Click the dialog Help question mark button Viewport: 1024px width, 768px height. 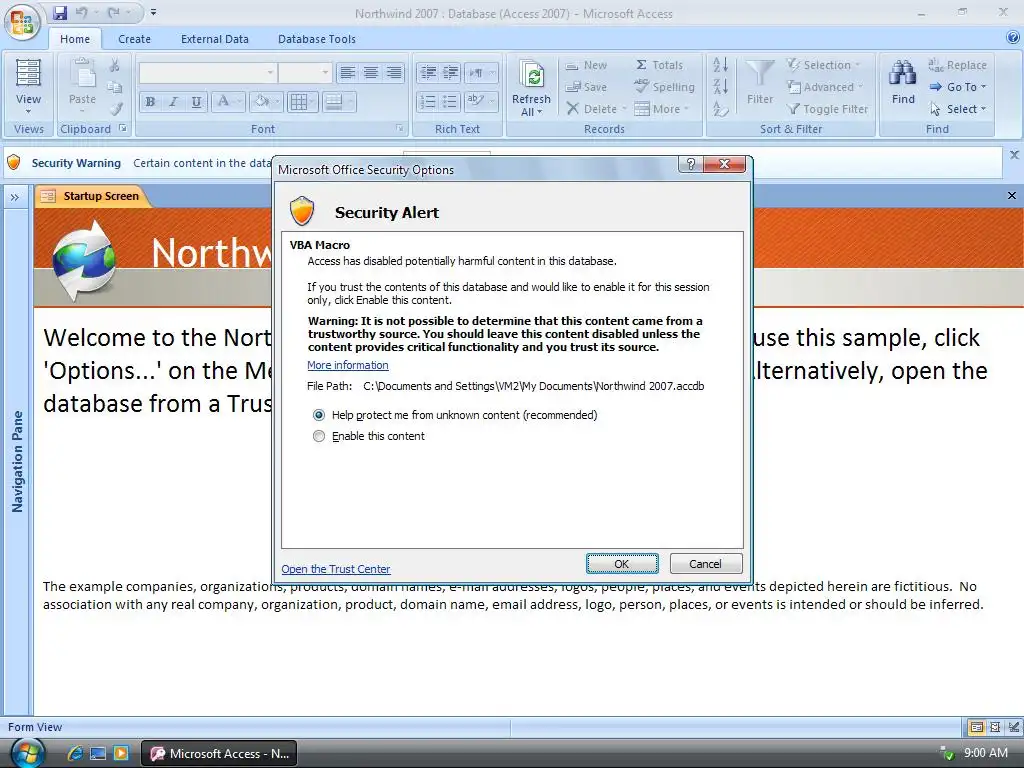pyautogui.click(x=691, y=164)
